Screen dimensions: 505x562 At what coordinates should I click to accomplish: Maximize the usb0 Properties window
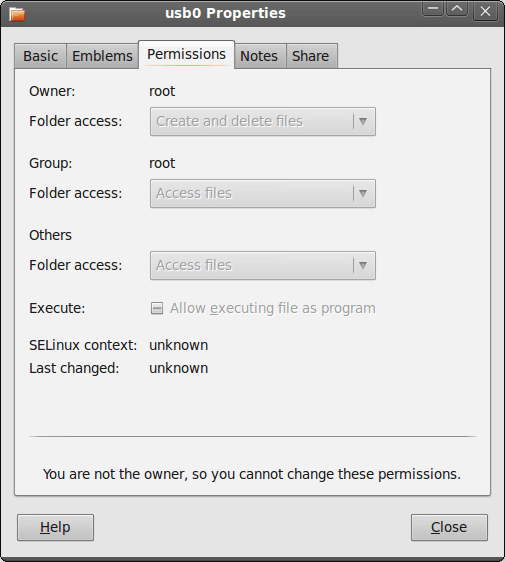[x=457, y=9]
